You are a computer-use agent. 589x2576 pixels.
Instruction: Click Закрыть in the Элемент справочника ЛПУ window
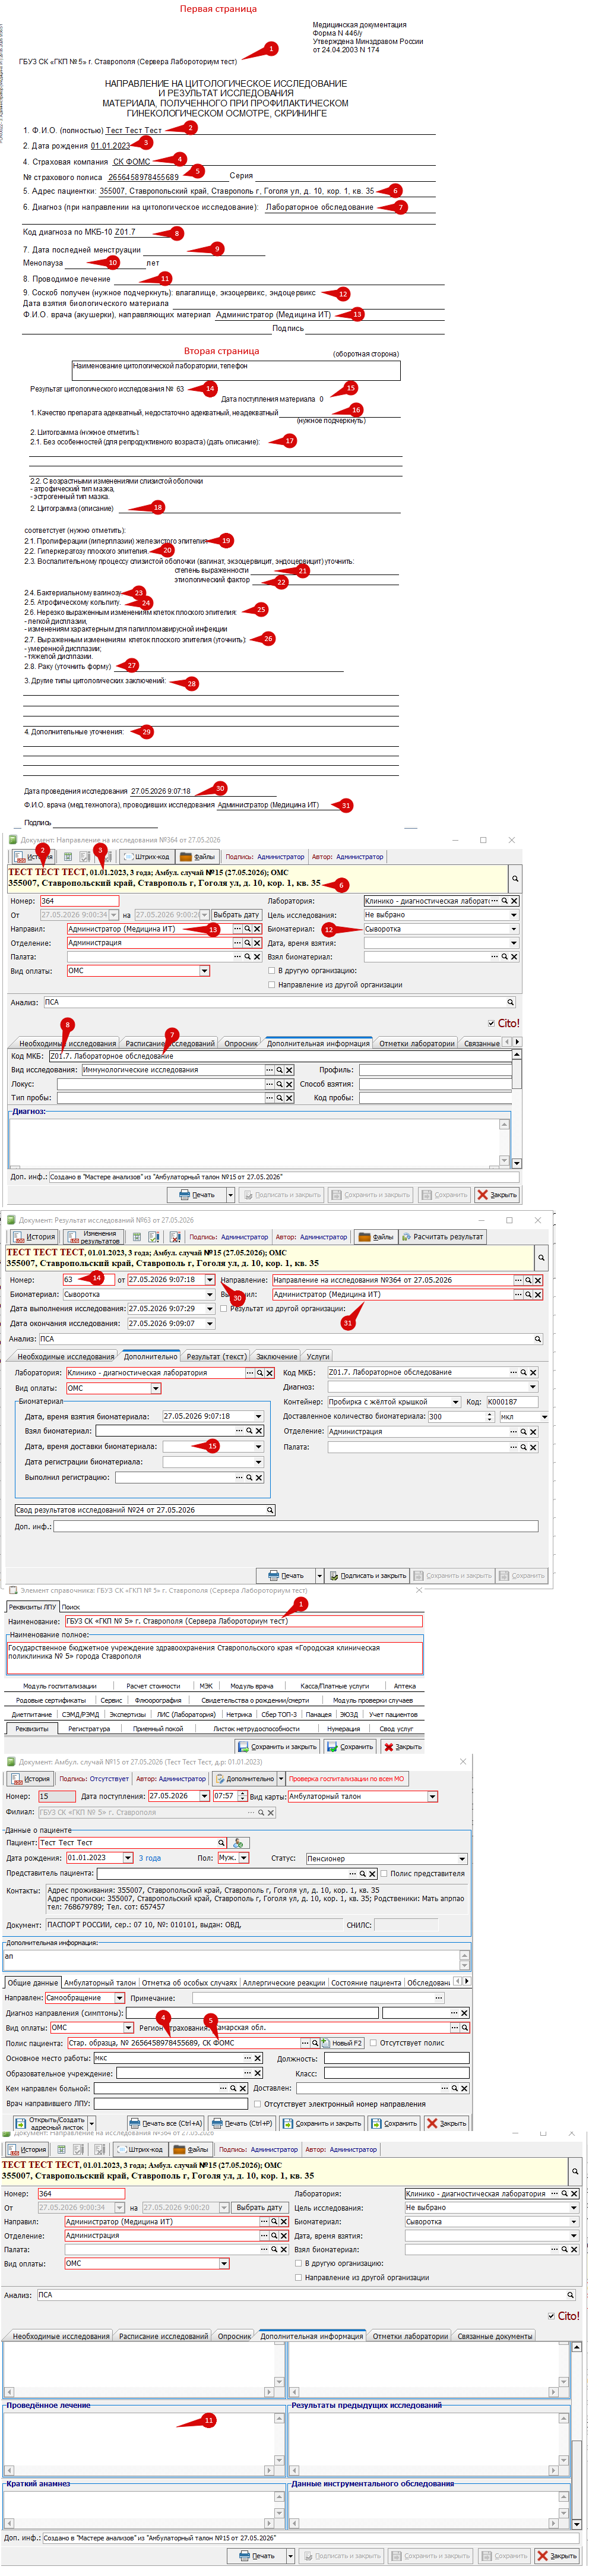click(402, 1747)
